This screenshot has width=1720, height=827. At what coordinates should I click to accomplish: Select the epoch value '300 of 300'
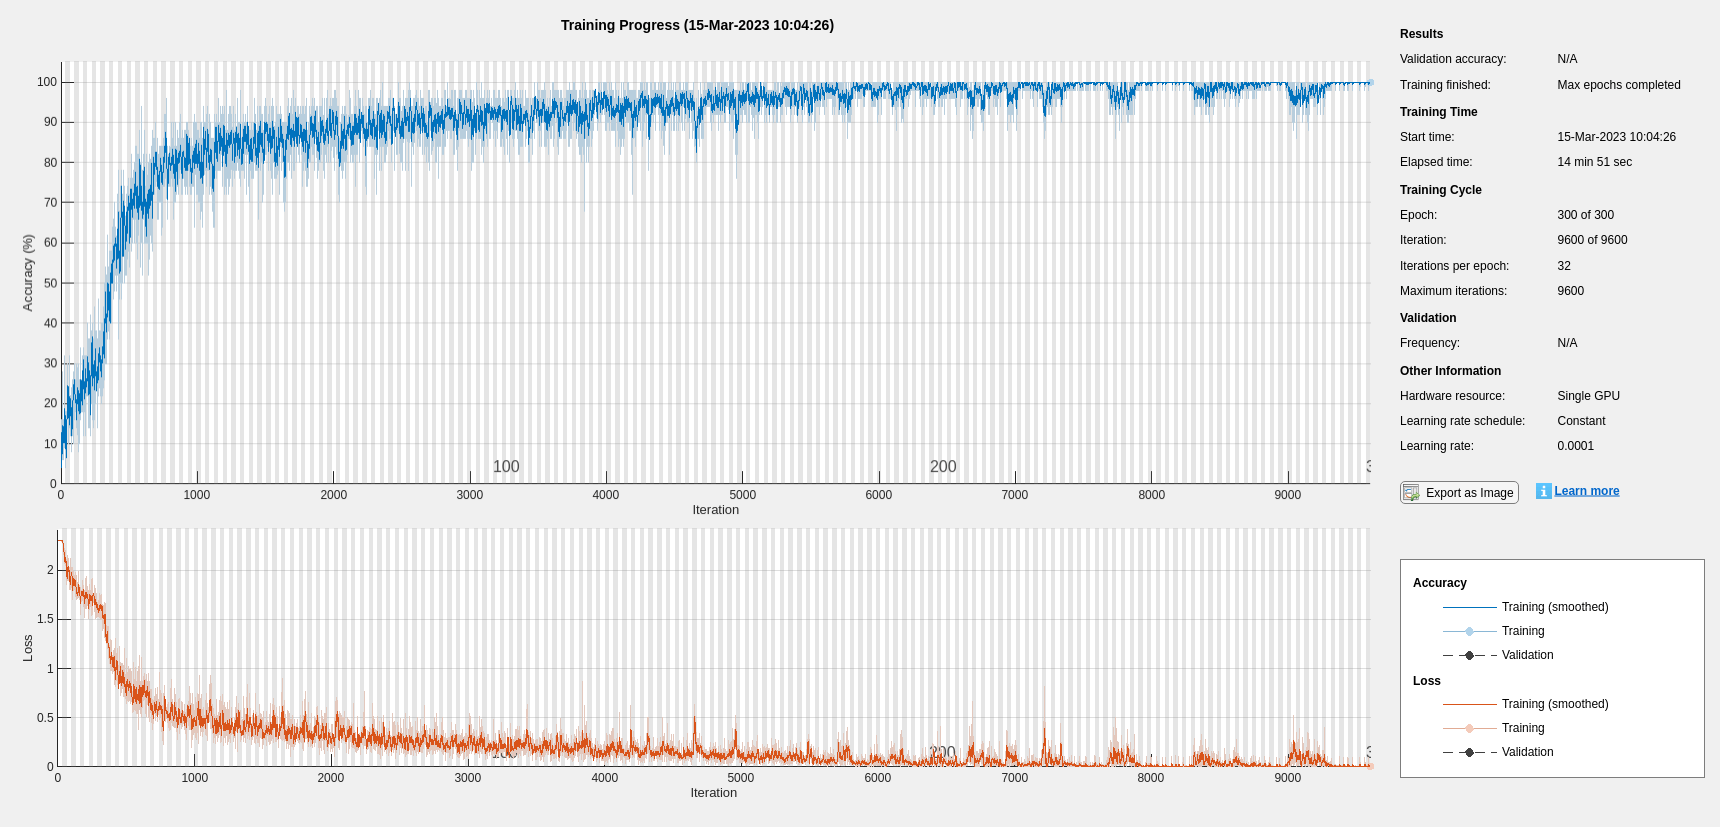1585,215
